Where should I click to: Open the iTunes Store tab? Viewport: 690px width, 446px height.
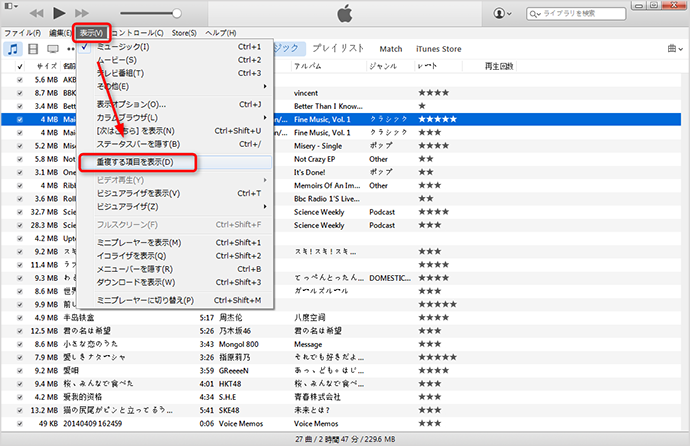(439, 49)
